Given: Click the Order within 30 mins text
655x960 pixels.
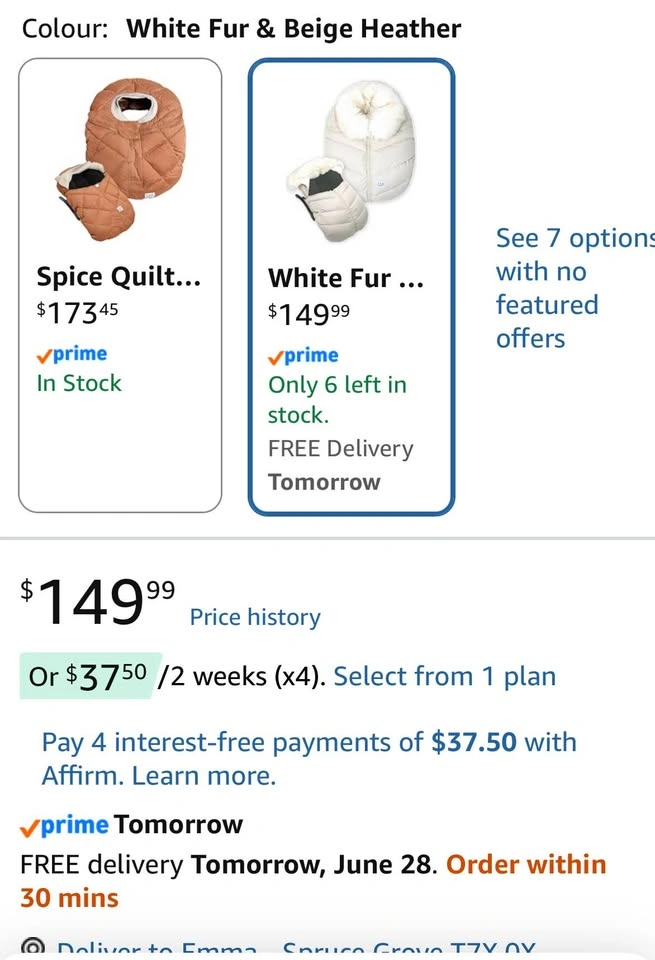Looking at the screenshot, I should [313, 881].
